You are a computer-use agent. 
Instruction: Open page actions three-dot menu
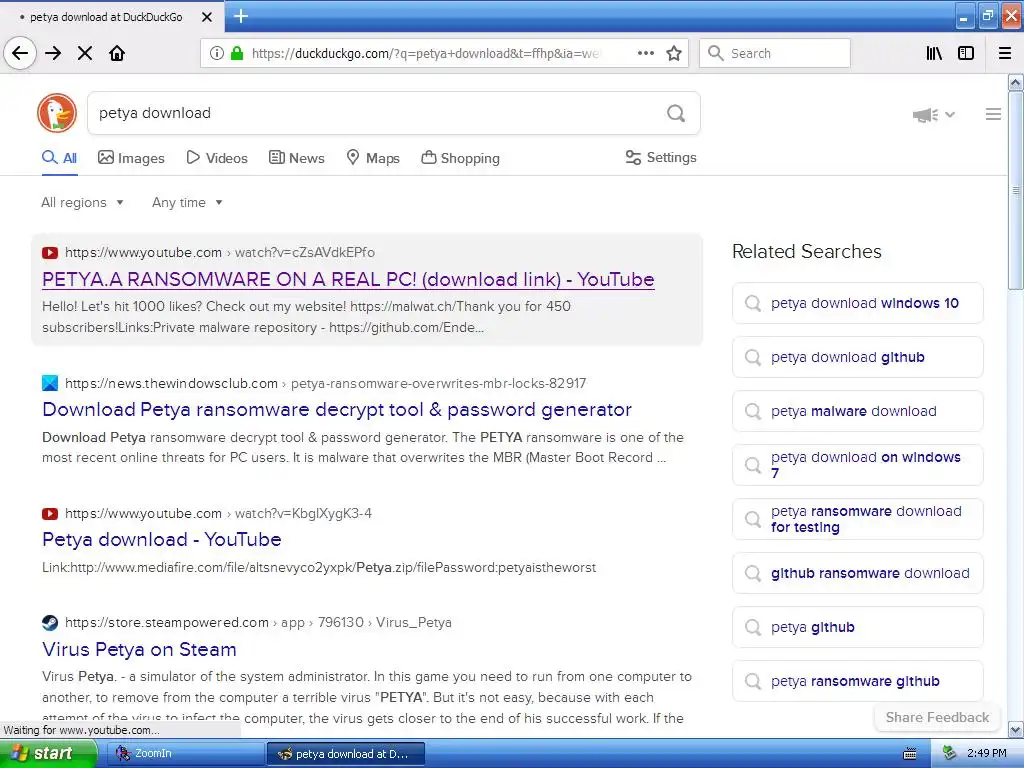point(645,53)
